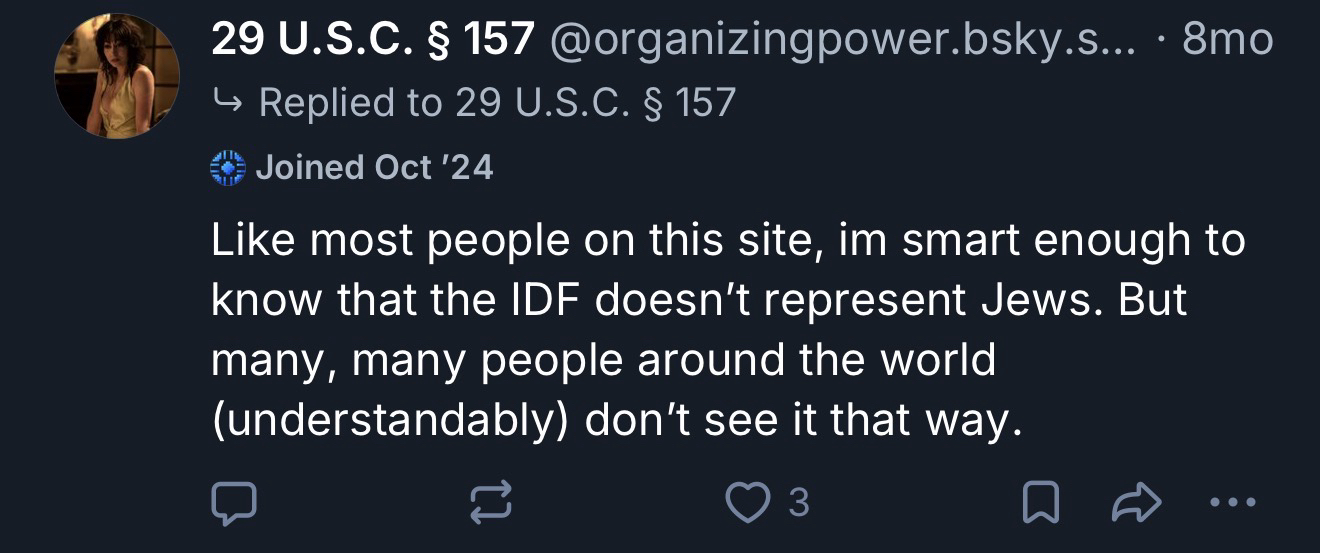
Task: Click the profile avatar photo
Action: [x=117, y=77]
